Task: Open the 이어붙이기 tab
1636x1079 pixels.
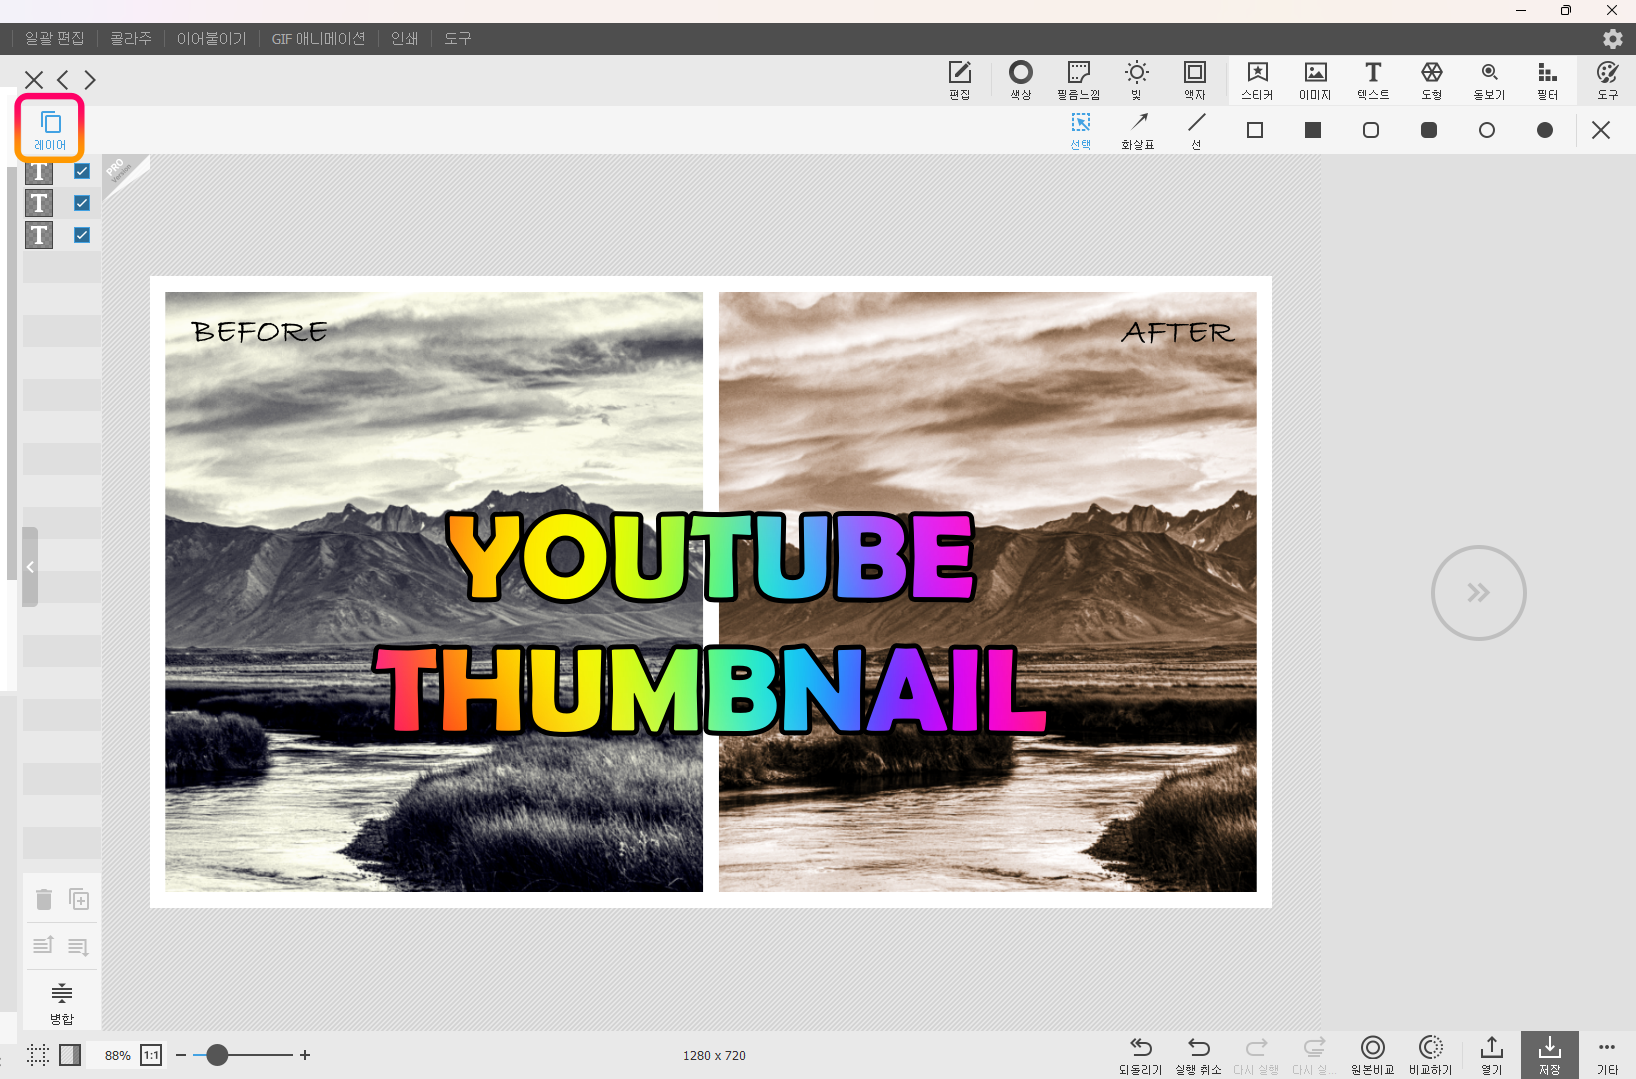Action: coord(211,38)
